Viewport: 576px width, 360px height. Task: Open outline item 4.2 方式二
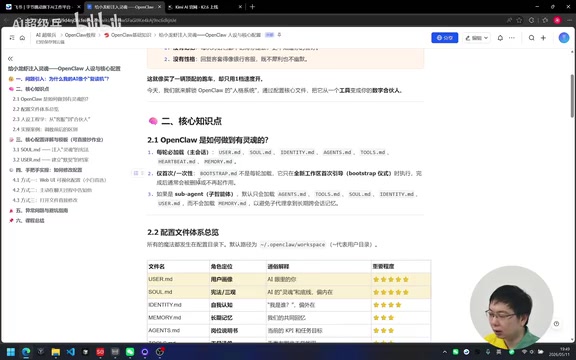[52, 190]
